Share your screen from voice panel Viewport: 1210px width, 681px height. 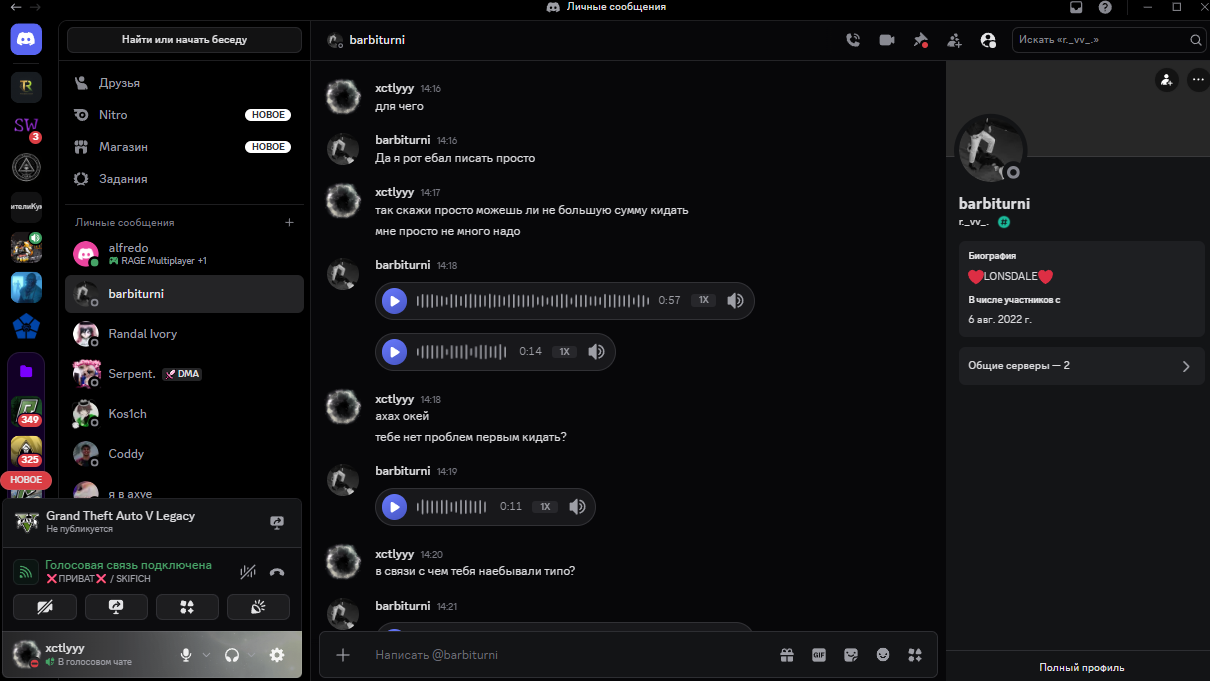point(116,607)
